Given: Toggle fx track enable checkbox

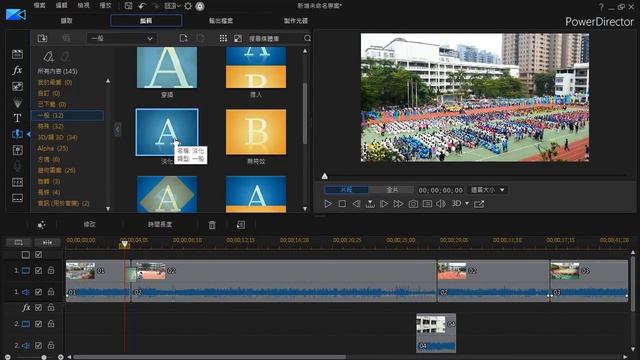Looking at the screenshot, I should (38, 307).
